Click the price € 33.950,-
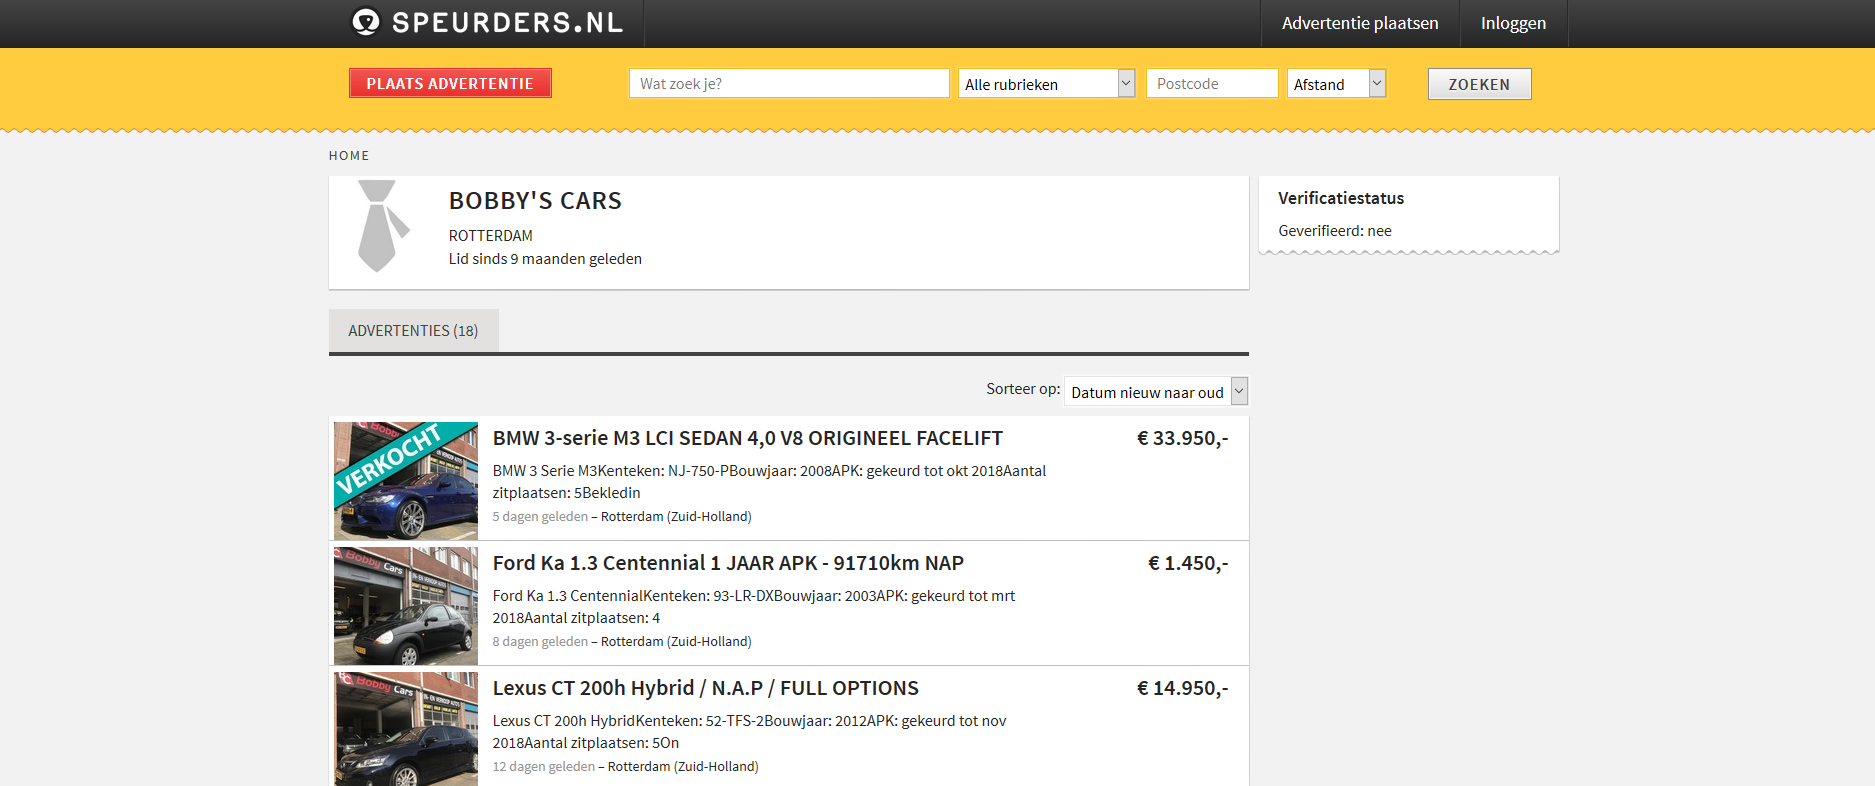 click(1182, 438)
